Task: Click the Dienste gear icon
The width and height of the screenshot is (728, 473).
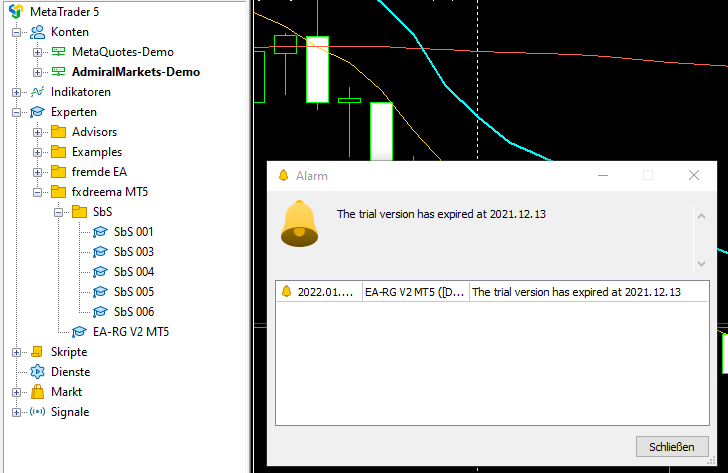Action: coord(37,372)
